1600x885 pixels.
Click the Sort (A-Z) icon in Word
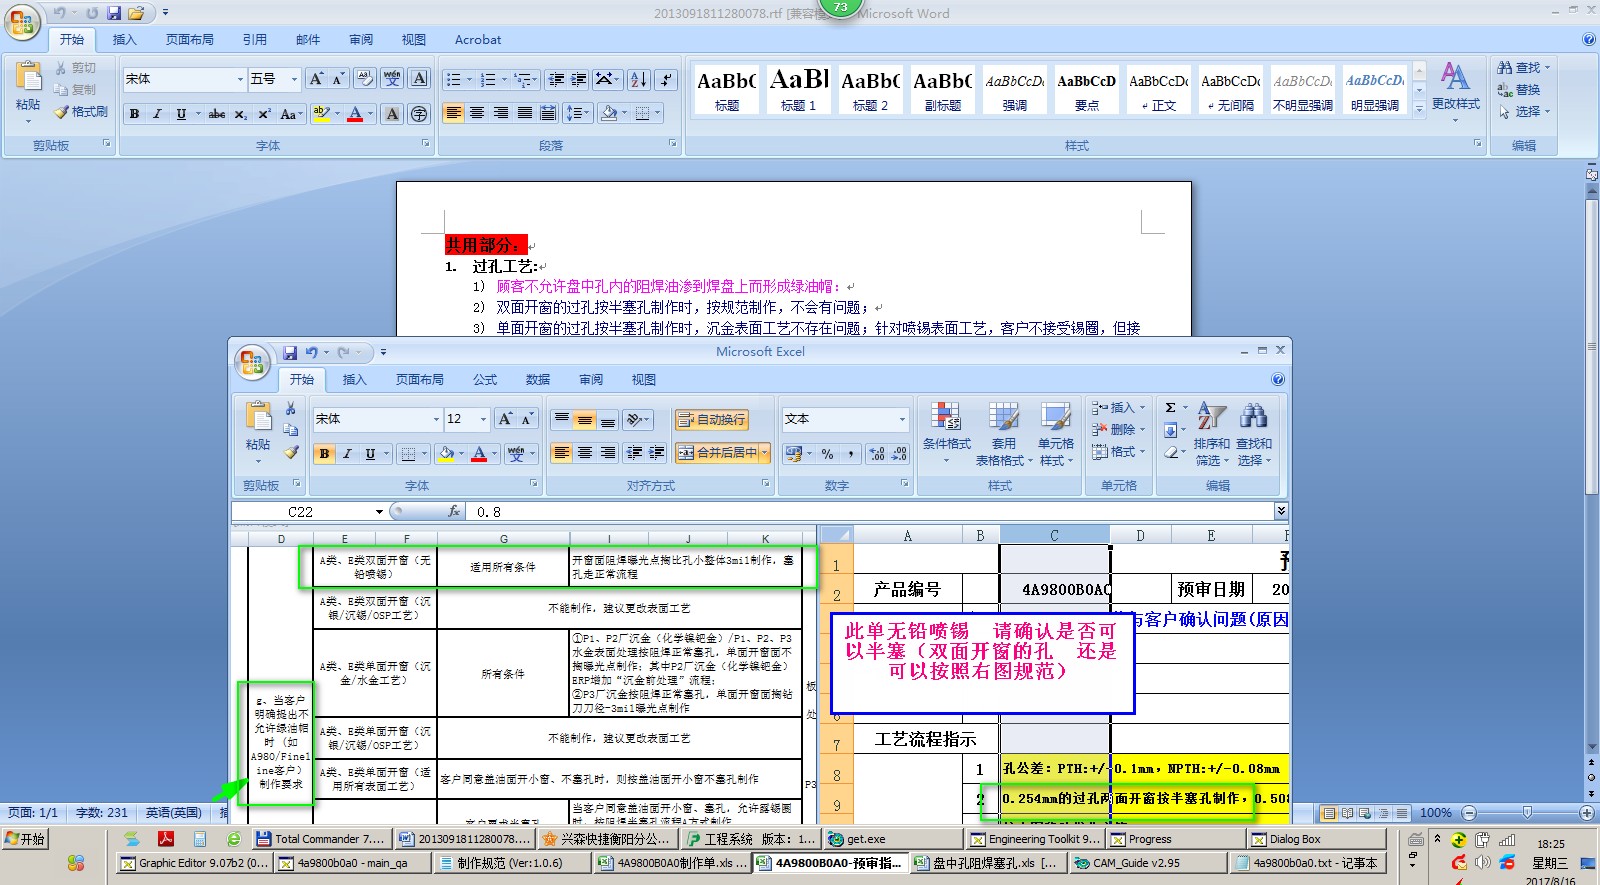pyautogui.click(x=639, y=79)
